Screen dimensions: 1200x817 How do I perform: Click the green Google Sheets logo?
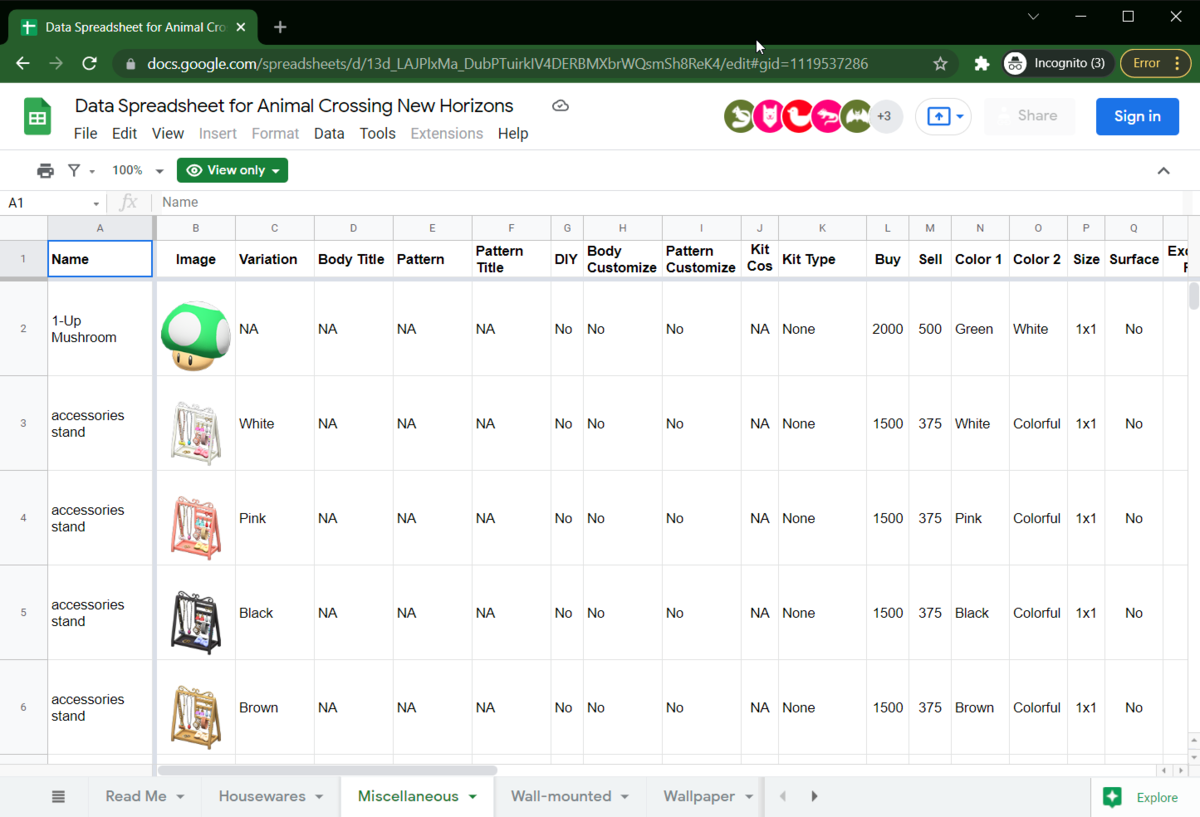point(37,116)
